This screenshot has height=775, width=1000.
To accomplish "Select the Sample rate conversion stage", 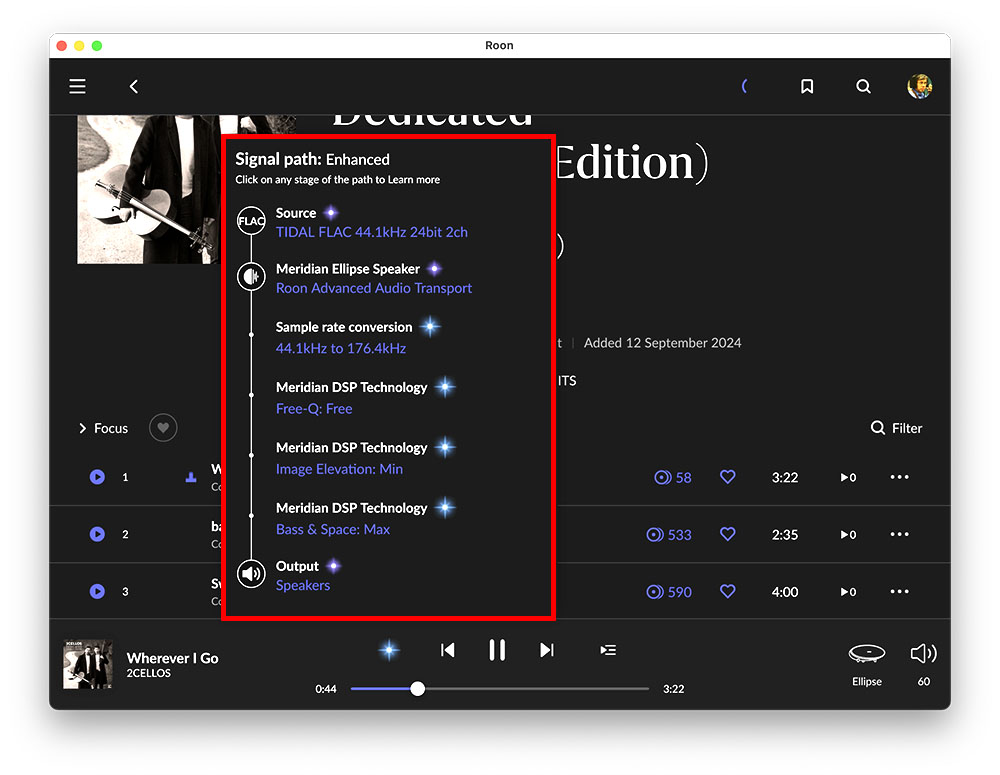I will pos(344,327).
